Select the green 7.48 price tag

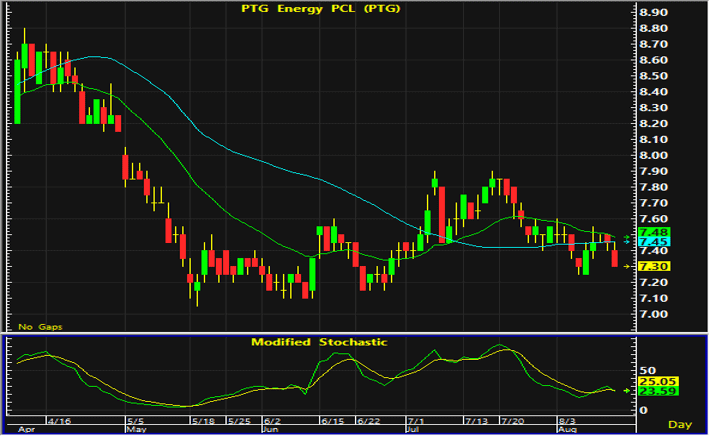click(x=654, y=233)
